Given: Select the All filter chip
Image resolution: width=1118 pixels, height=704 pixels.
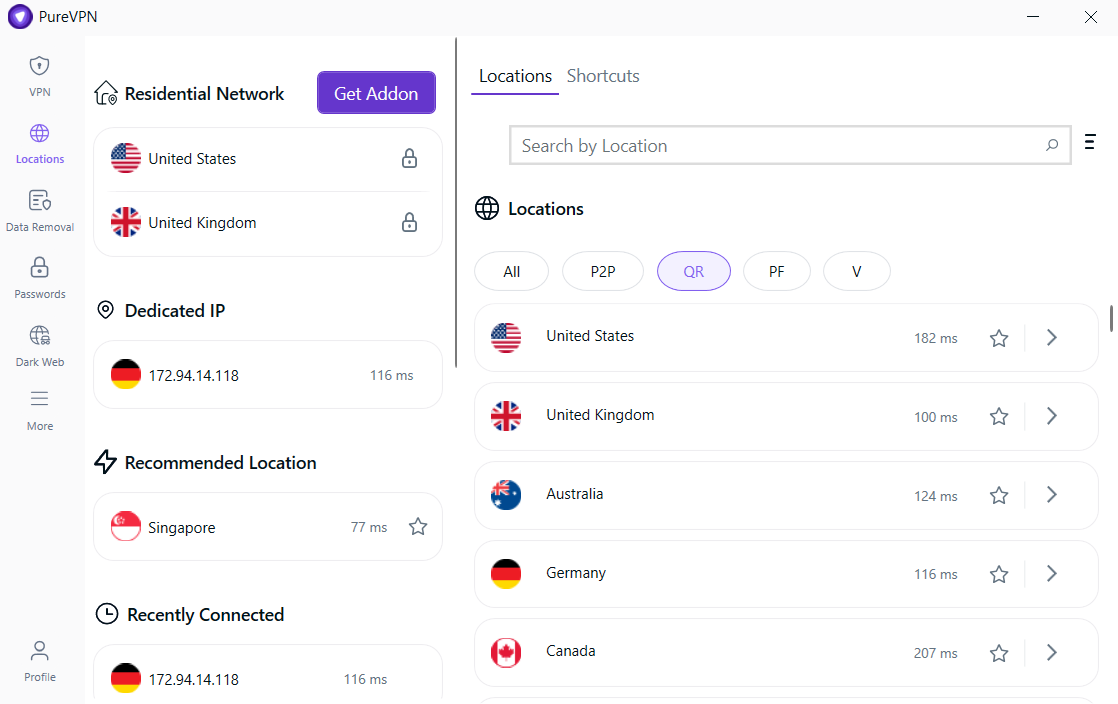Looking at the screenshot, I should [511, 272].
